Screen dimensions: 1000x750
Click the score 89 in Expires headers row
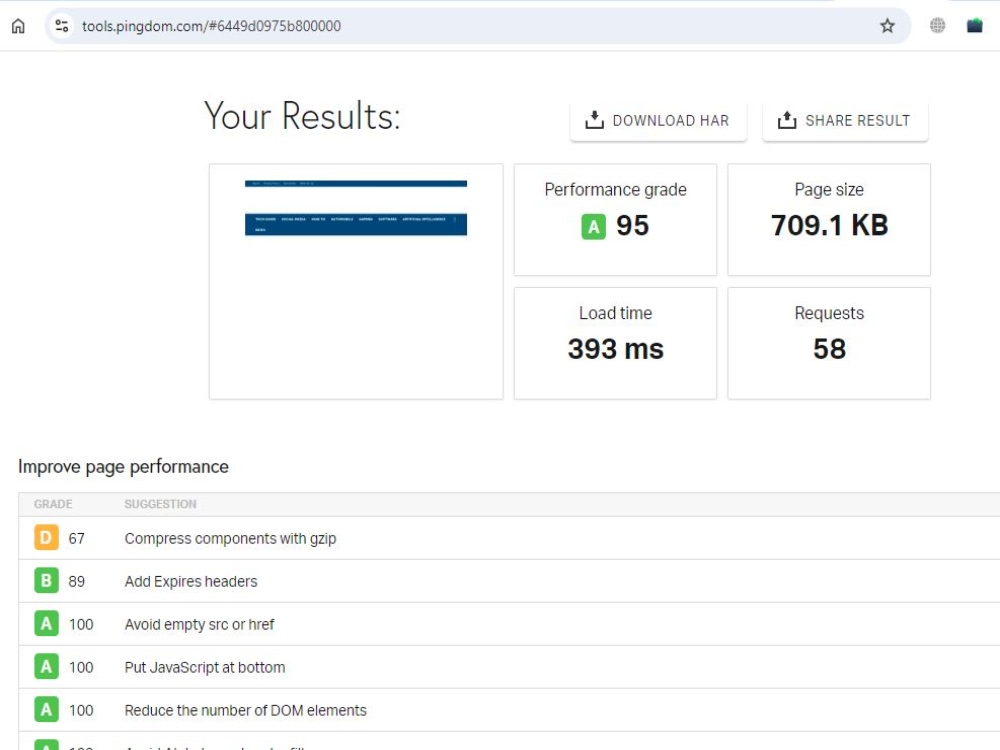click(x=77, y=582)
